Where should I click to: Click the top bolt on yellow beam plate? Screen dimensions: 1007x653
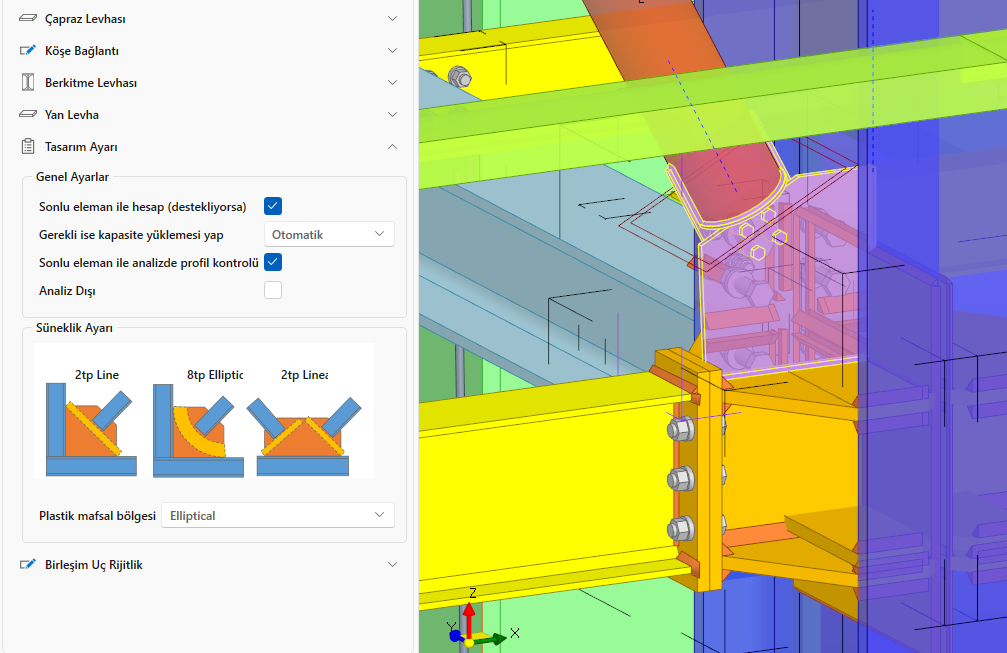click(682, 429)
